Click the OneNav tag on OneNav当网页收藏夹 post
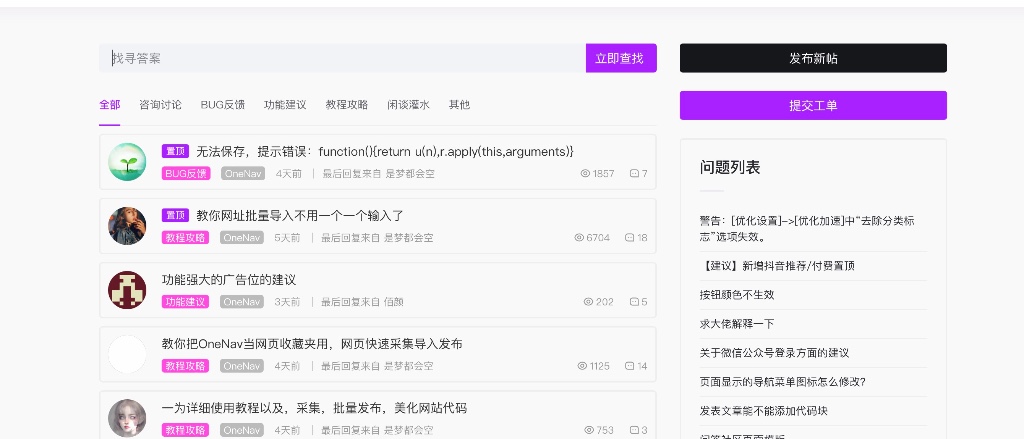Viewport: 1024px width, 439px height. (242, 365)
